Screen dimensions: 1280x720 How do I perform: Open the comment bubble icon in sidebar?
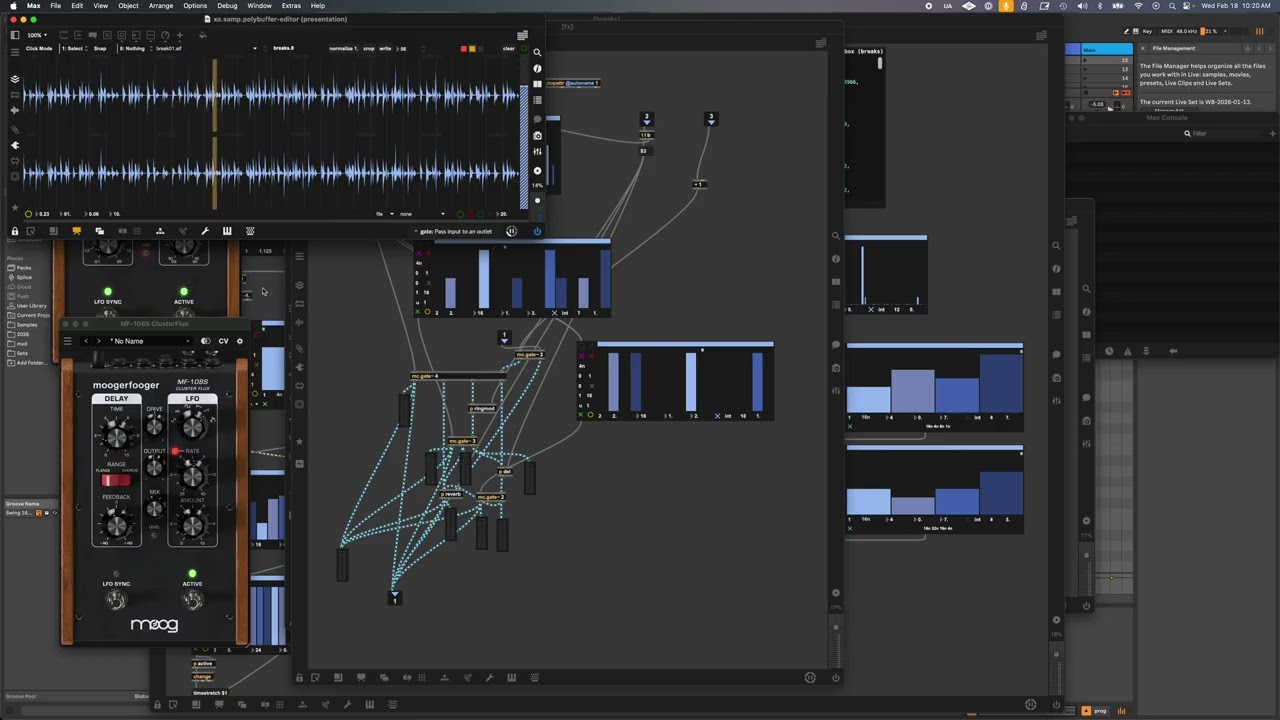537,118
